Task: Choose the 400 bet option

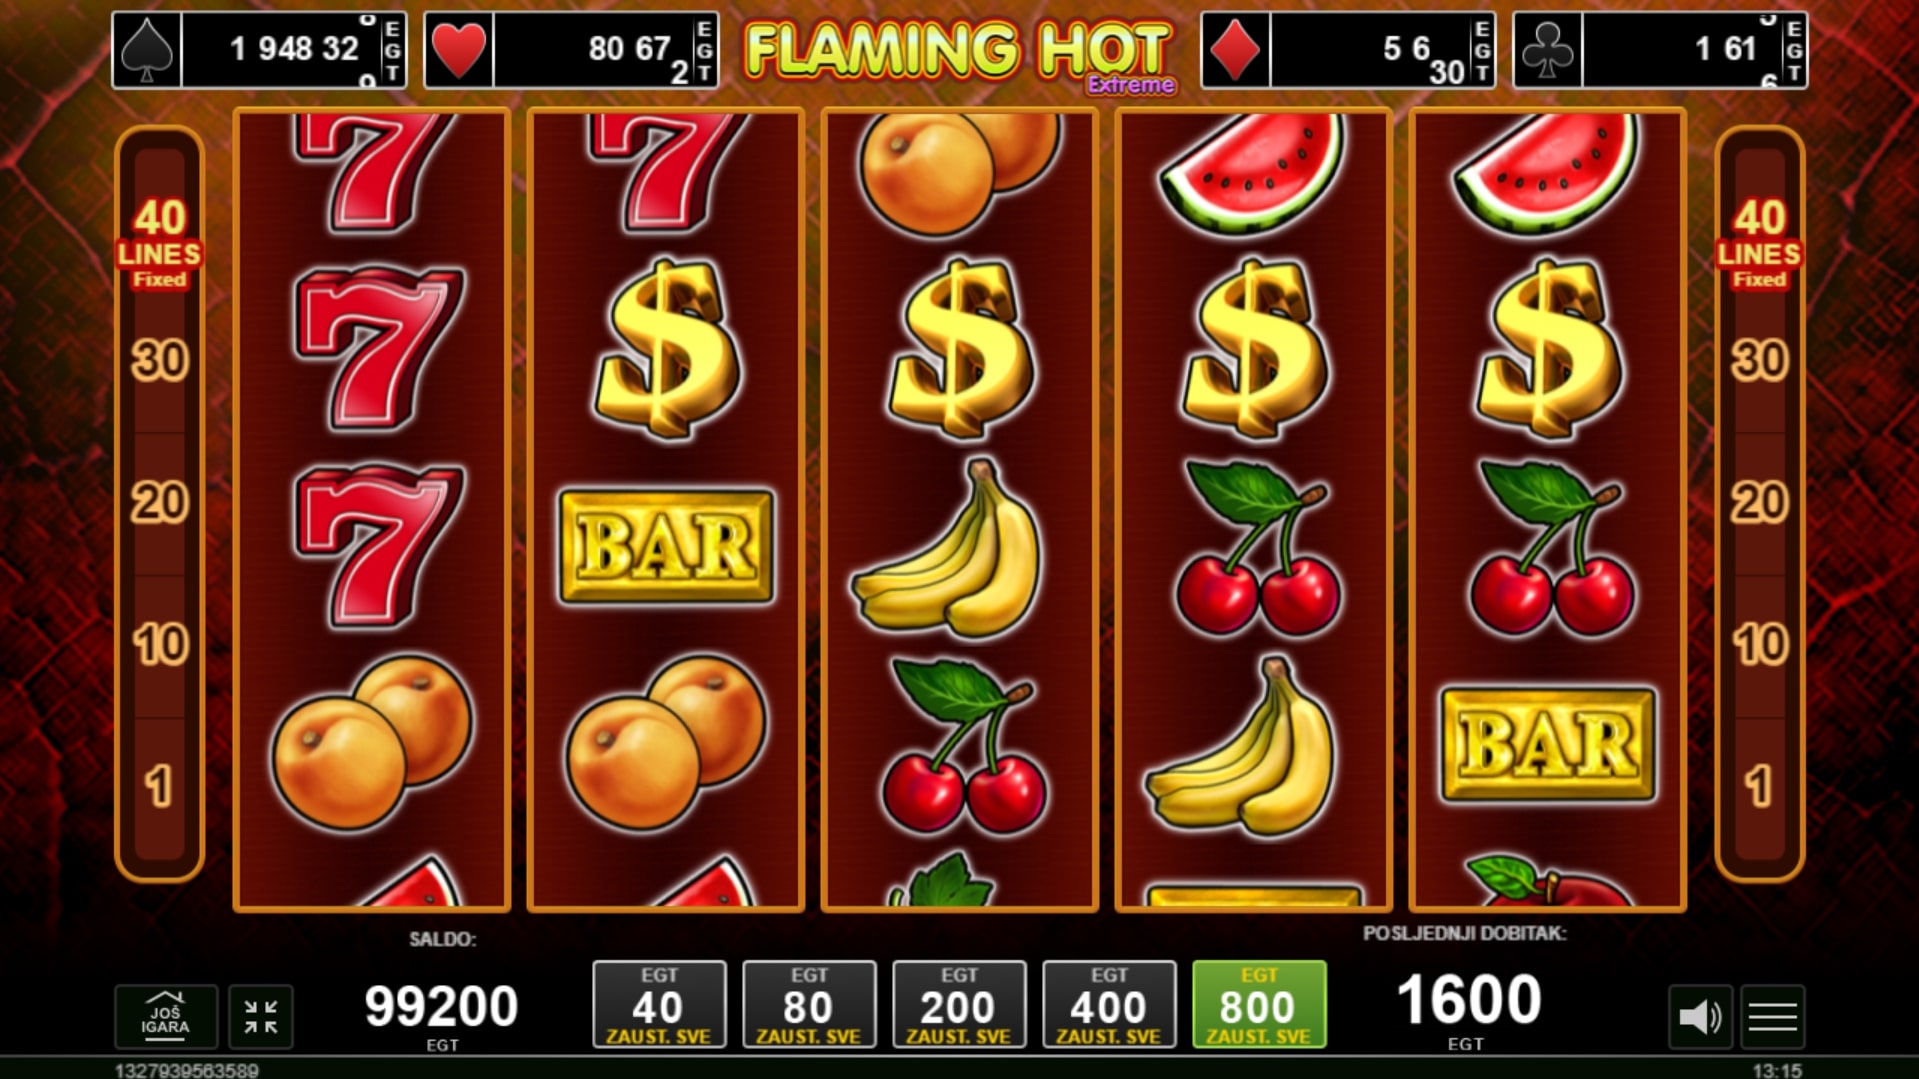Action: click(1109, 1004)
